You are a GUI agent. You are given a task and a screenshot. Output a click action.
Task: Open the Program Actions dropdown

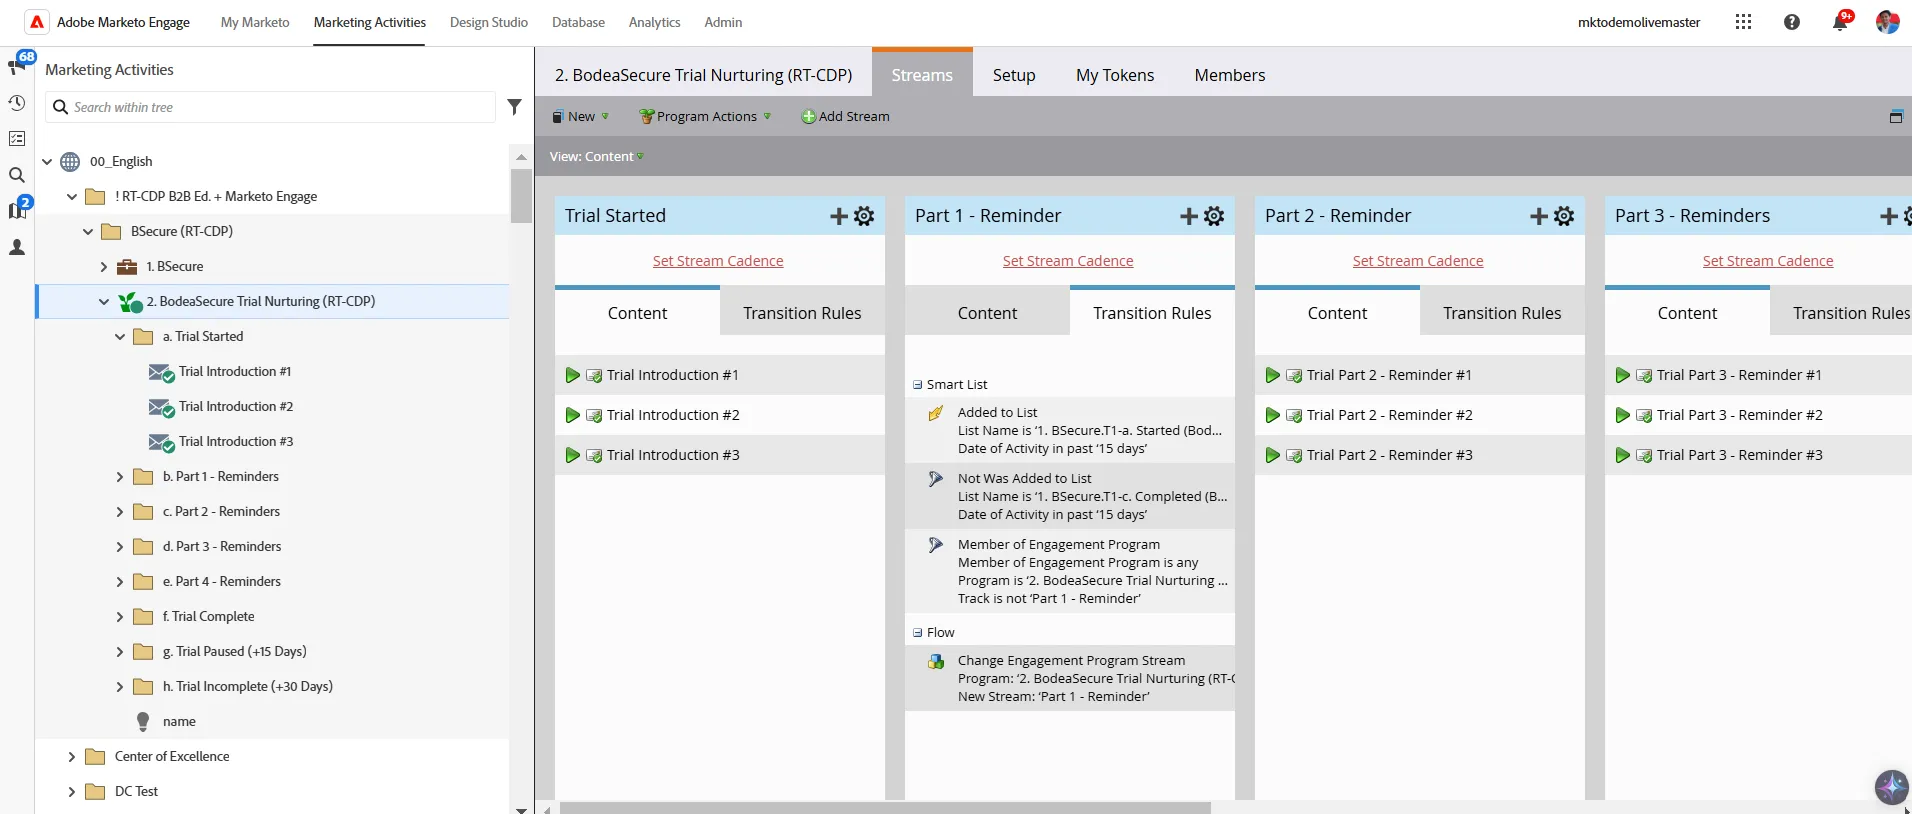coord(705,117)
